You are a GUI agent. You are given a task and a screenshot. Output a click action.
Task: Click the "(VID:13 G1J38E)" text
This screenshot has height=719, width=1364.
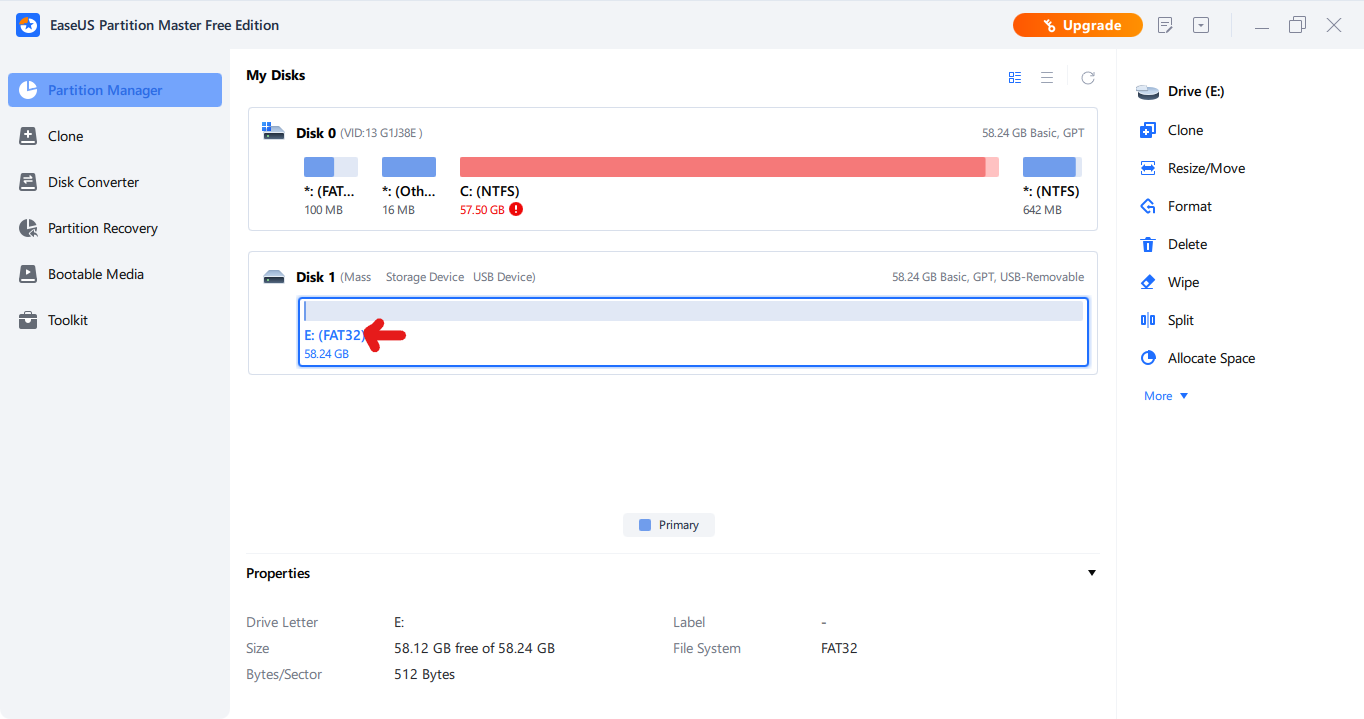381,133
